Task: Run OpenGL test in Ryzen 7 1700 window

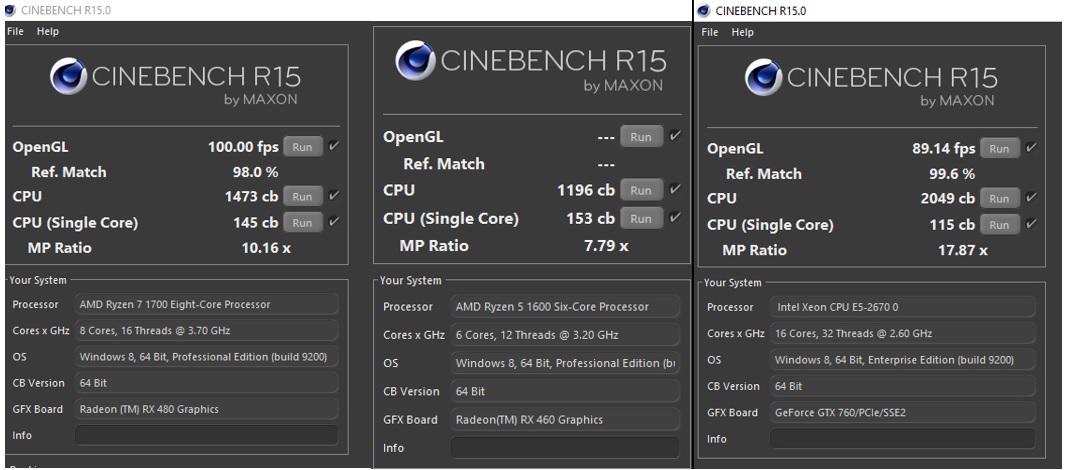Action: pyautogui.click(x=302, y=146)
